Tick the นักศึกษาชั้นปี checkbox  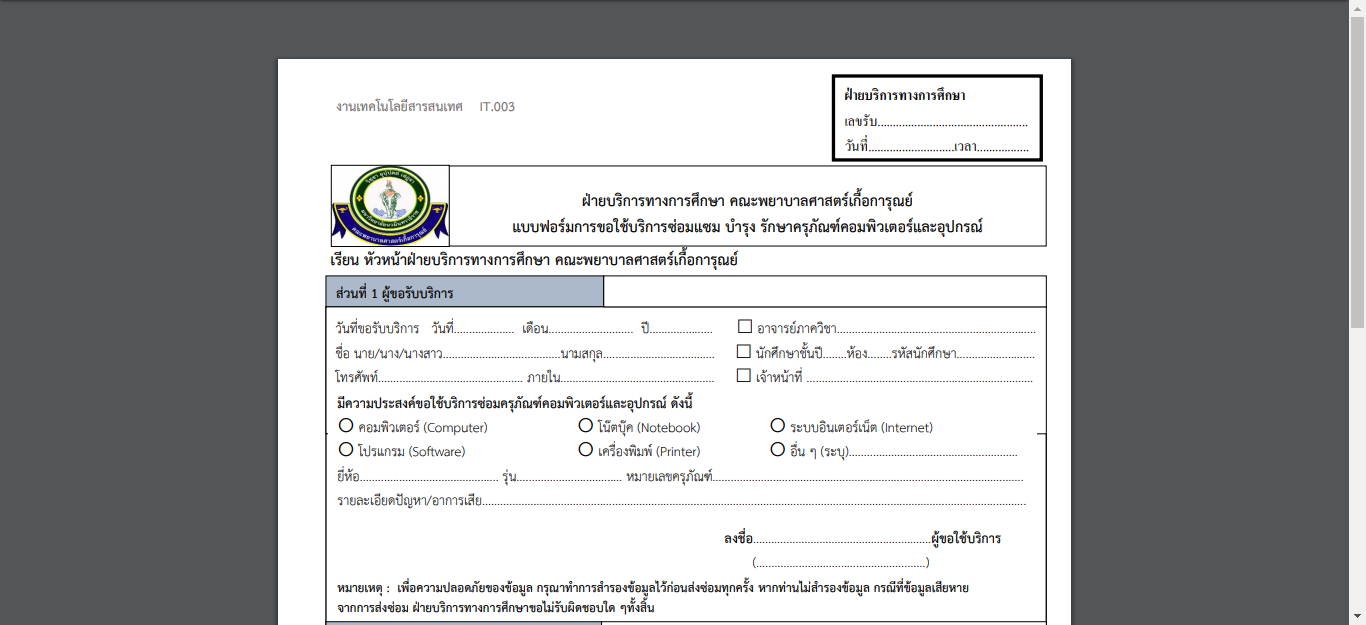coord(743,352)
